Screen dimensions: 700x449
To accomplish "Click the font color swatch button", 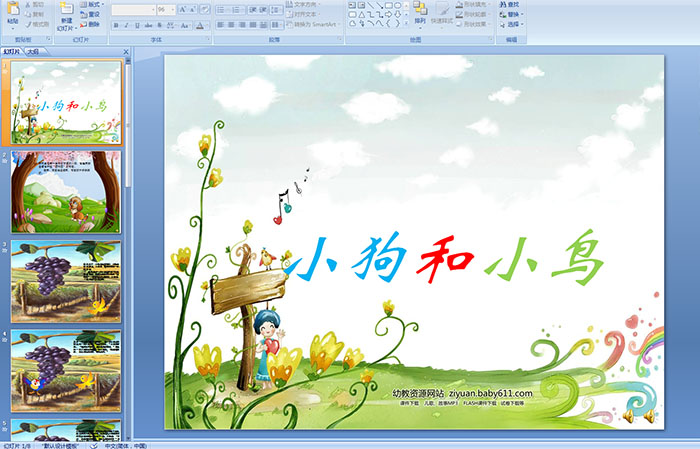I will pyautogui.click(x=200, y=24).
